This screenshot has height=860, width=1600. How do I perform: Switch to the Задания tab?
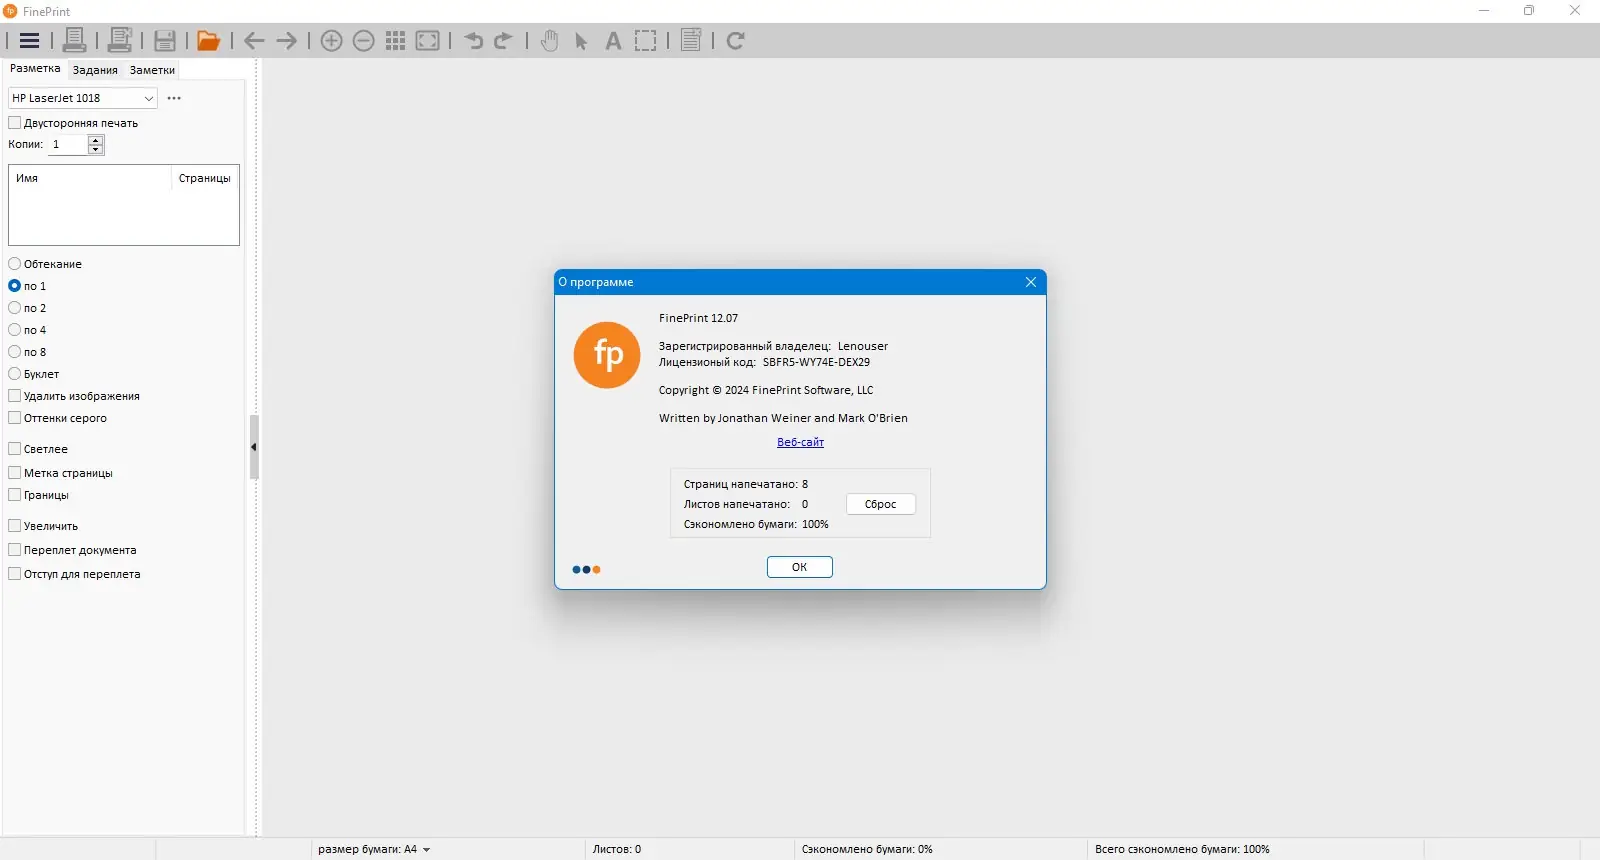95,70
